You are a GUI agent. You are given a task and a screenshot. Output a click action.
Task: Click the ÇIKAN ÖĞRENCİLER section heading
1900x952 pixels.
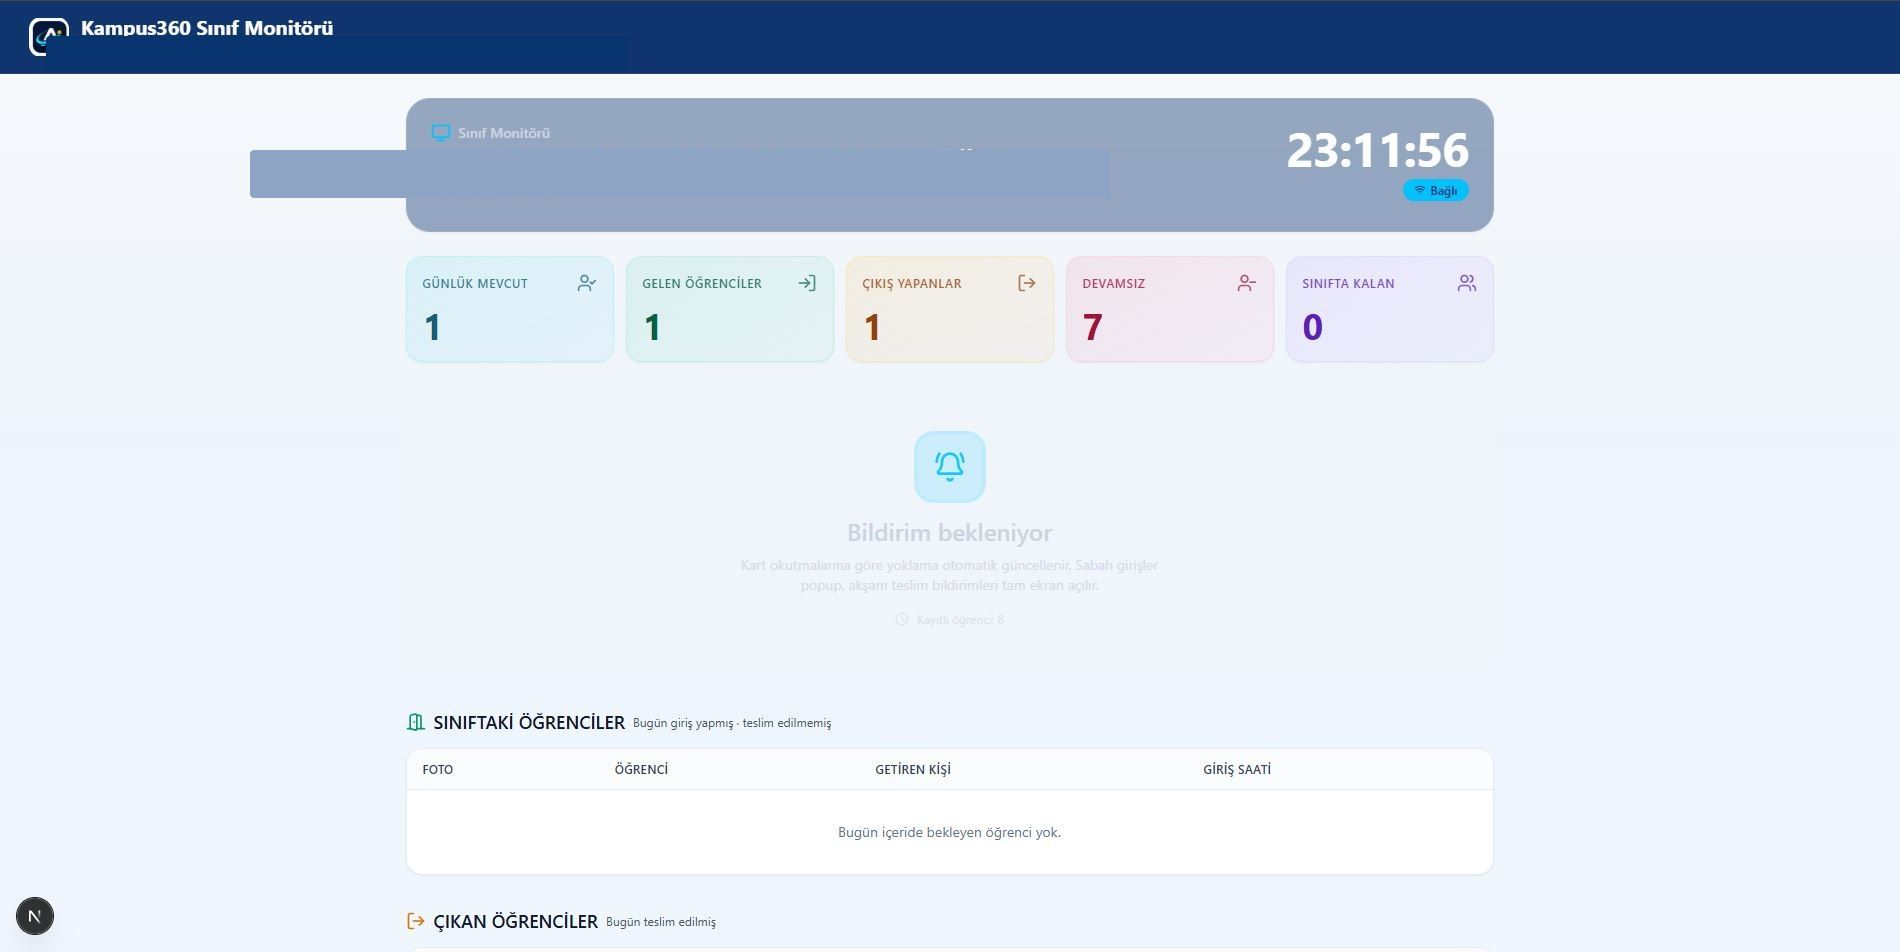516,921
